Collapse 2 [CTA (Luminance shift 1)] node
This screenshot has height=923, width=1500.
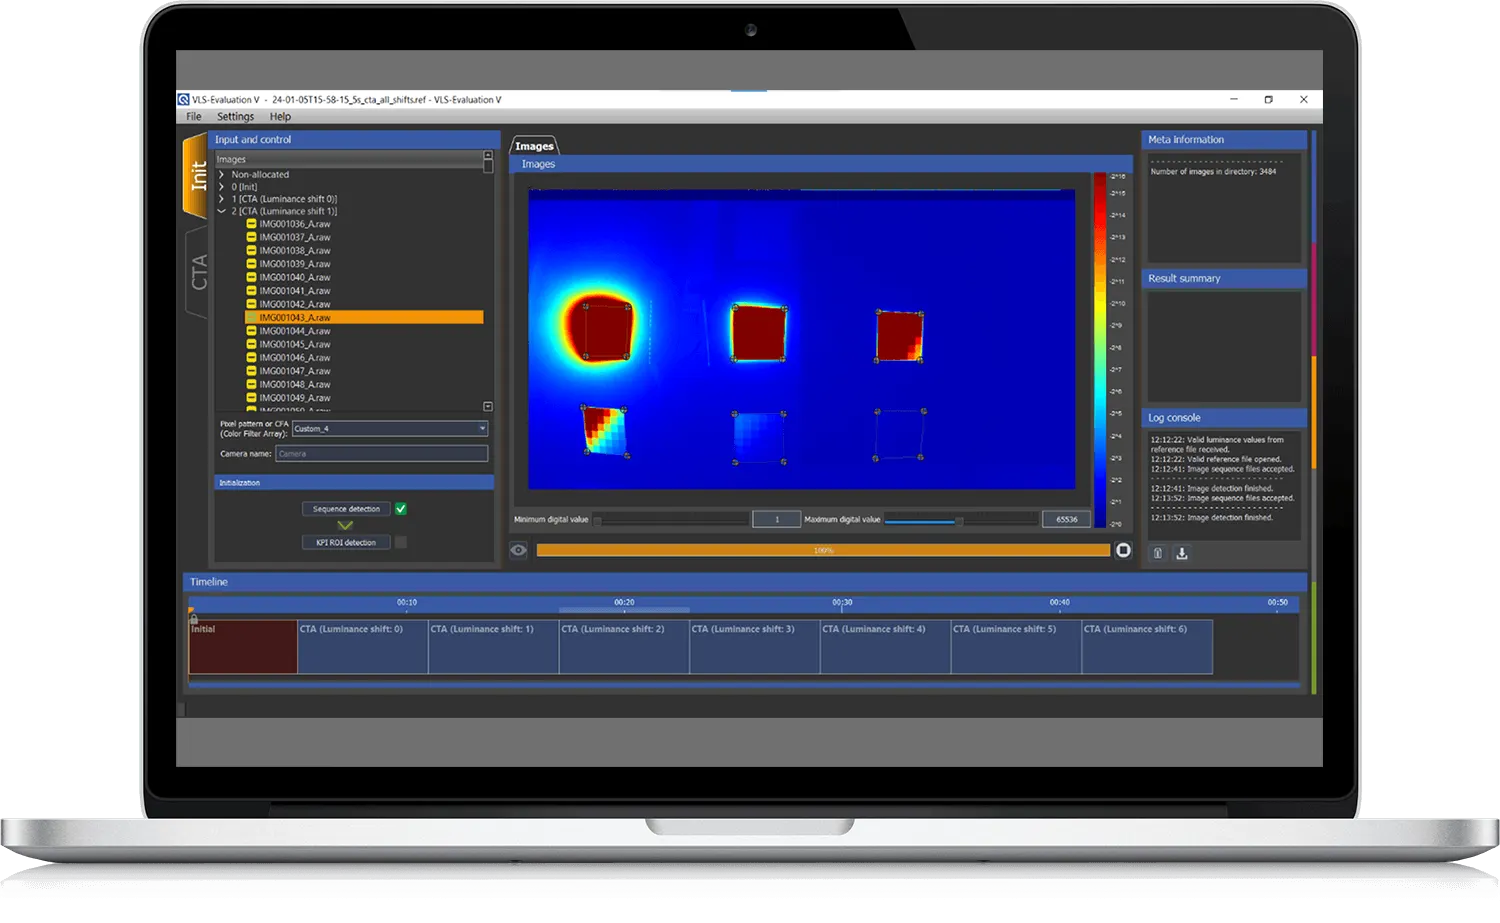[222, 211]
